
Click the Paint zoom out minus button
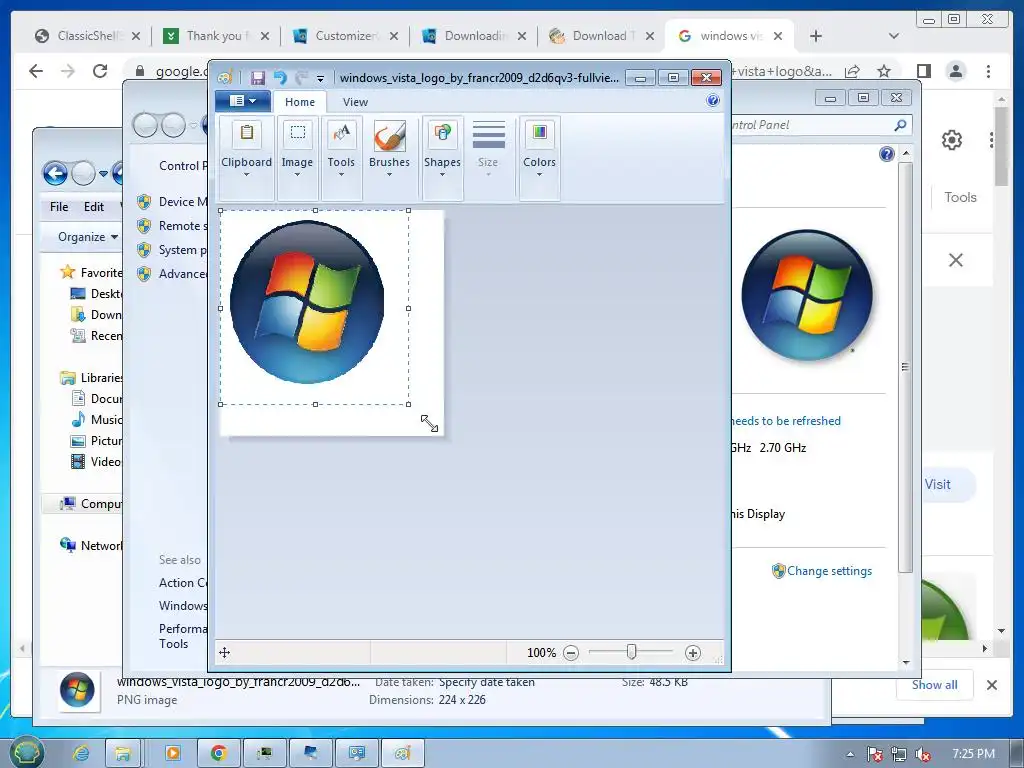571,652
